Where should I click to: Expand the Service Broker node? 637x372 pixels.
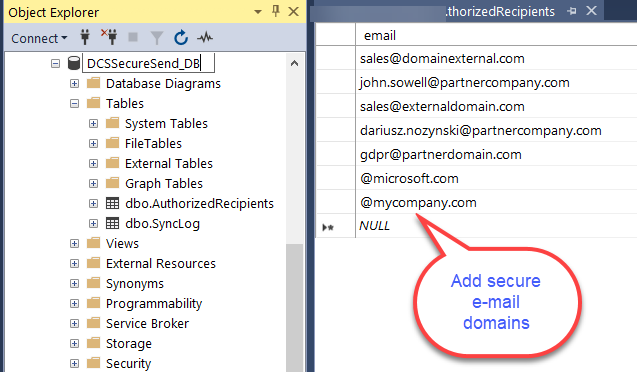[74, 324]
